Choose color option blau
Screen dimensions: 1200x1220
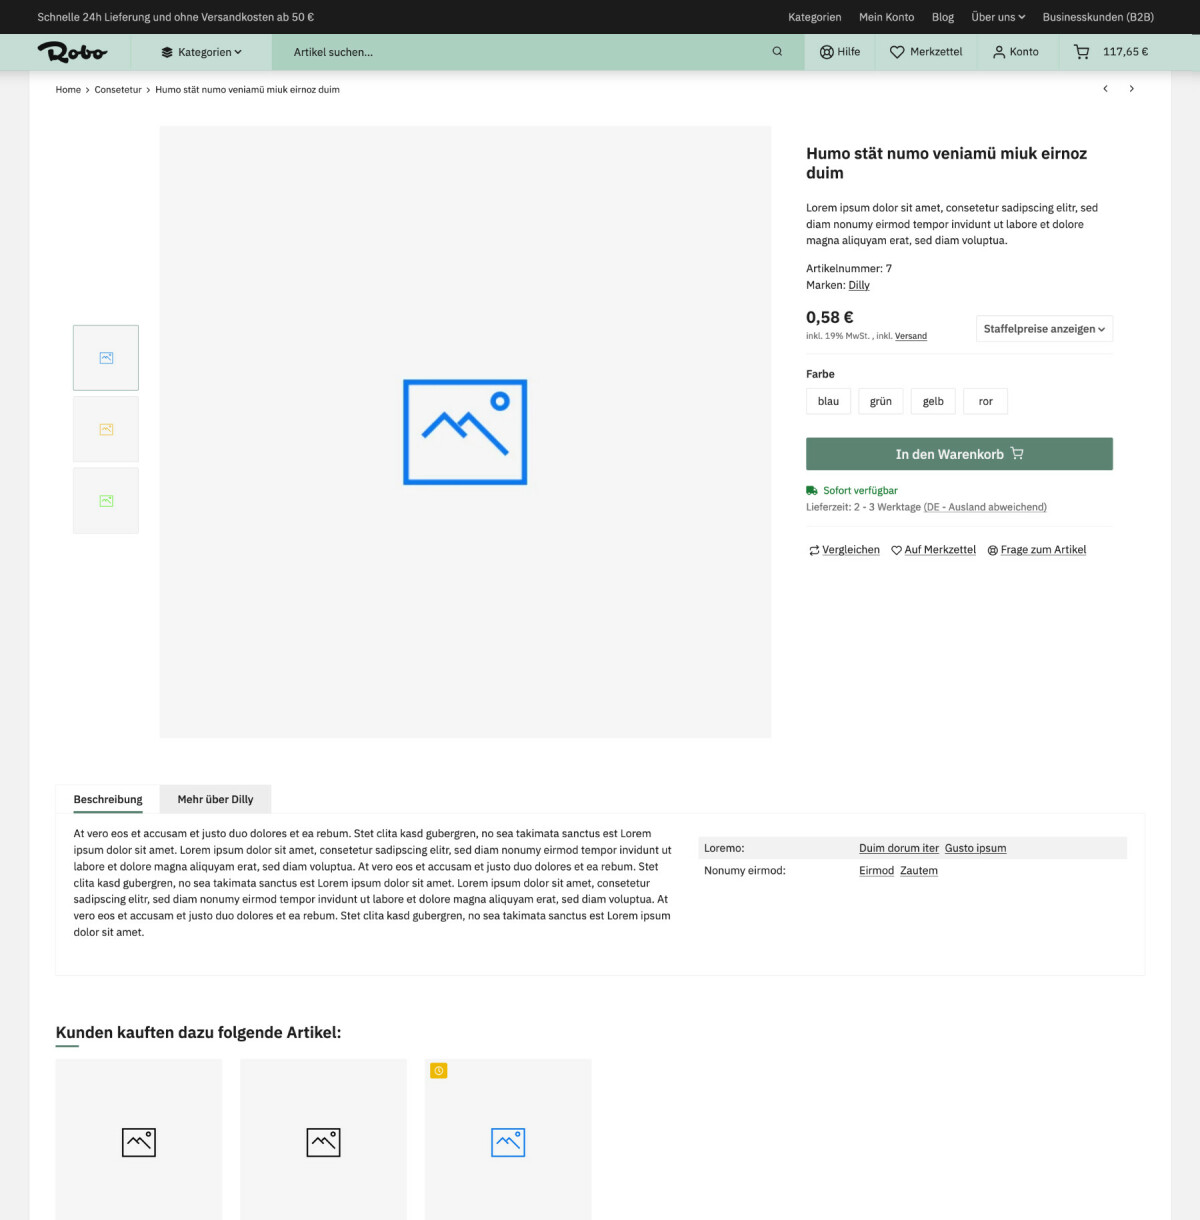828,401
